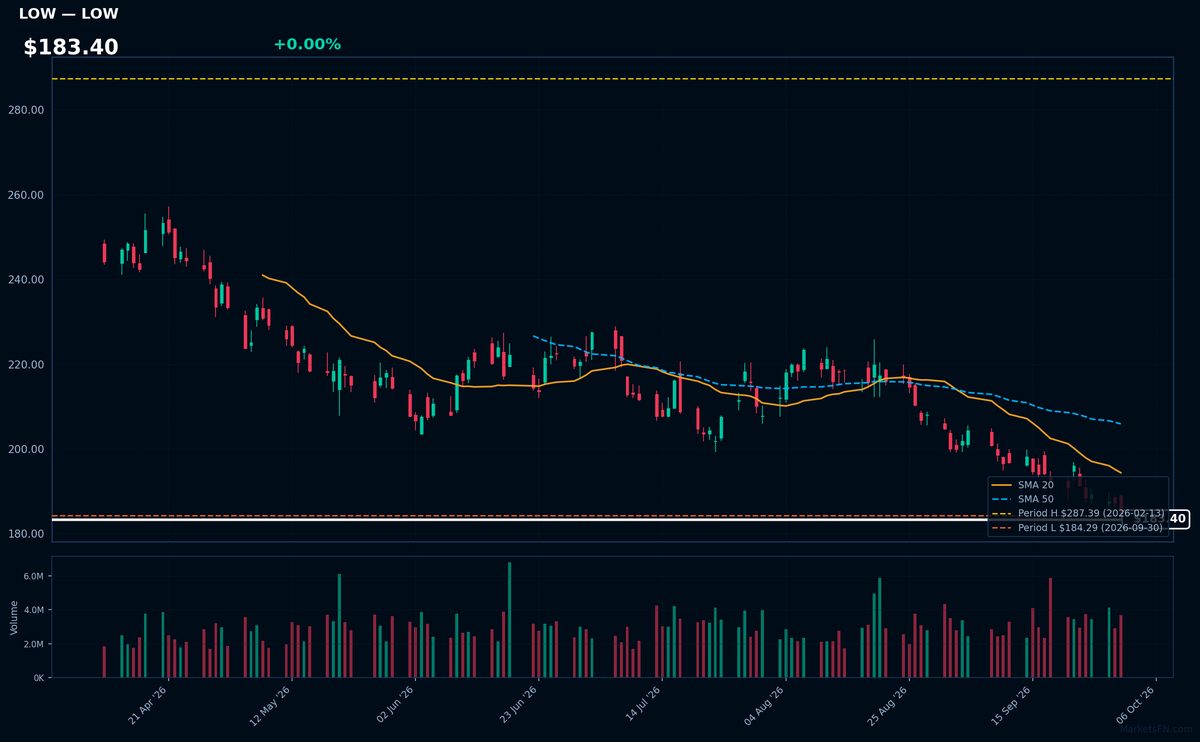Click the 240.00 price axis label

[25, 280]
